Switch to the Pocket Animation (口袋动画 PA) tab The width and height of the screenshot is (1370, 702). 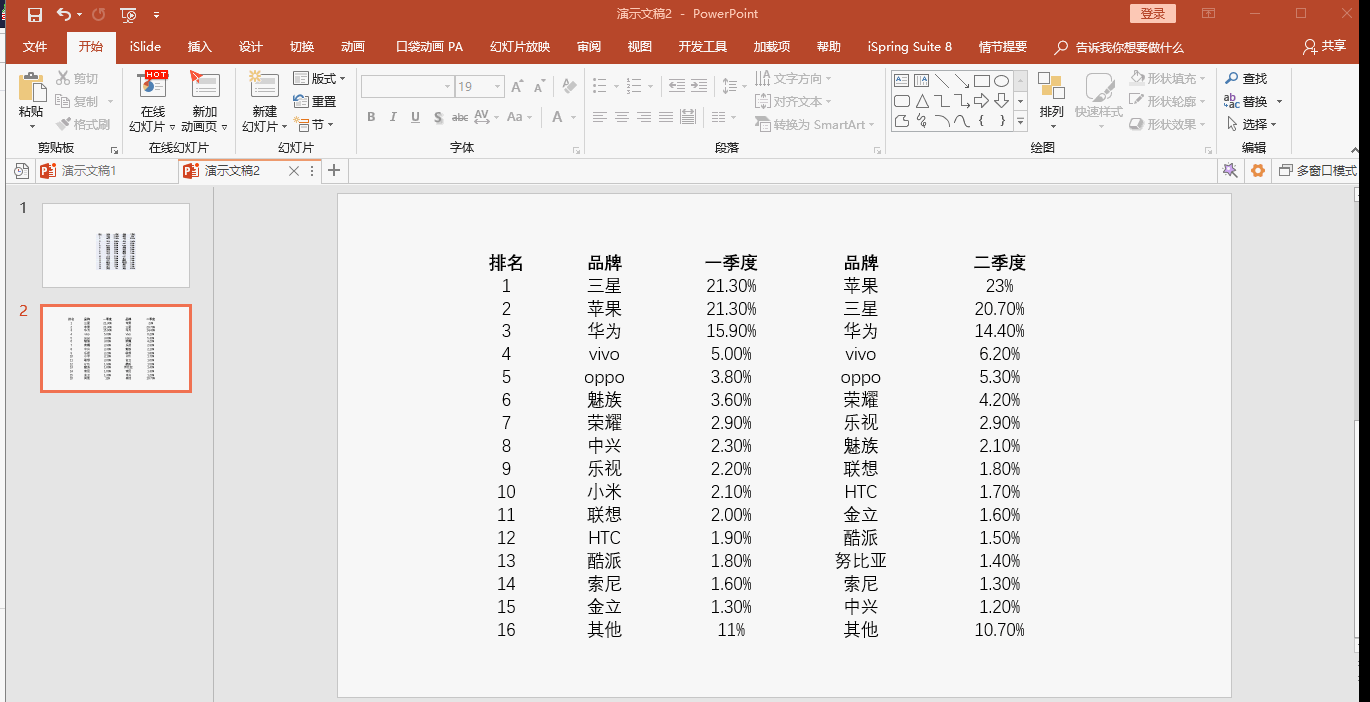coord(430,47)
